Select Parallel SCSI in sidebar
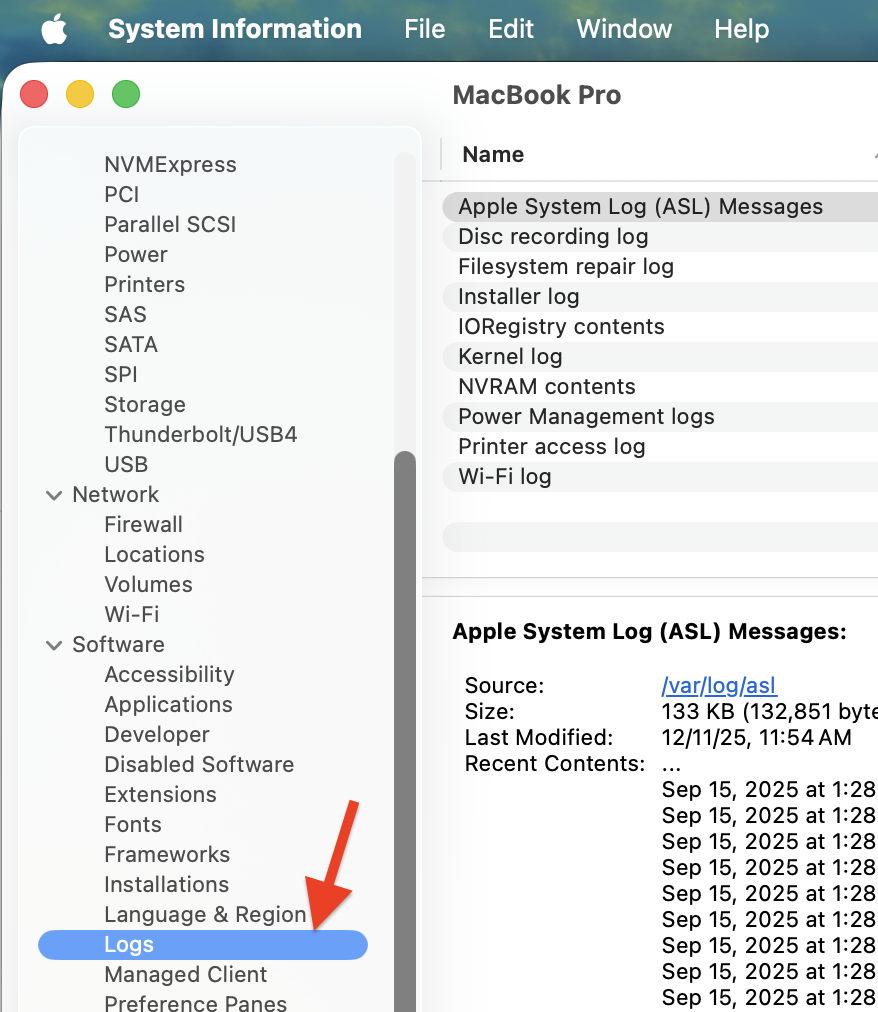Screen dimensions: 878x1012 (170, 225)
